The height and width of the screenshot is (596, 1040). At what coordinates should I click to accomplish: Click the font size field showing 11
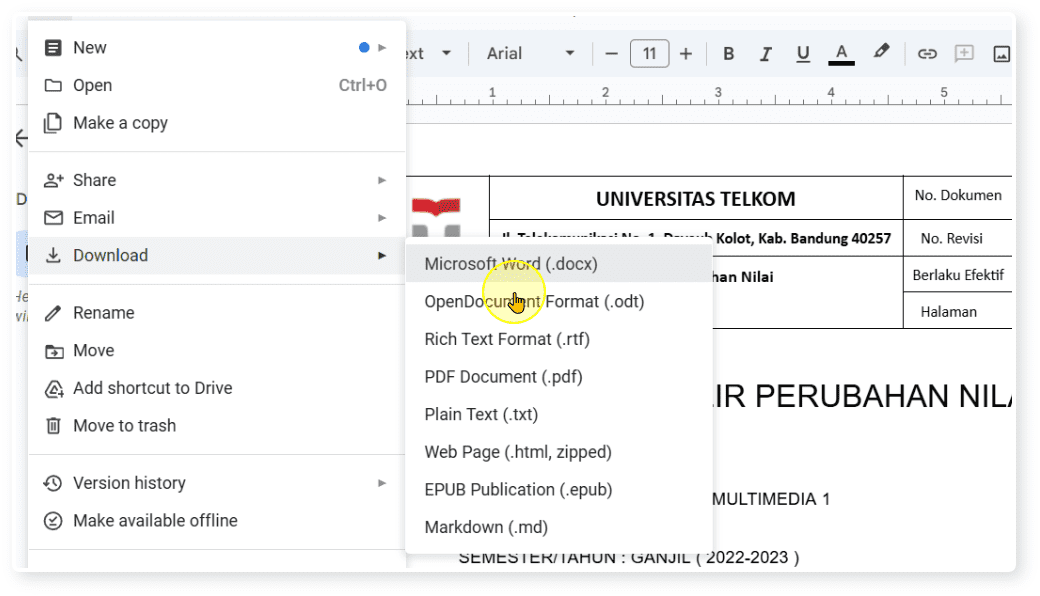tap(649, 53)
